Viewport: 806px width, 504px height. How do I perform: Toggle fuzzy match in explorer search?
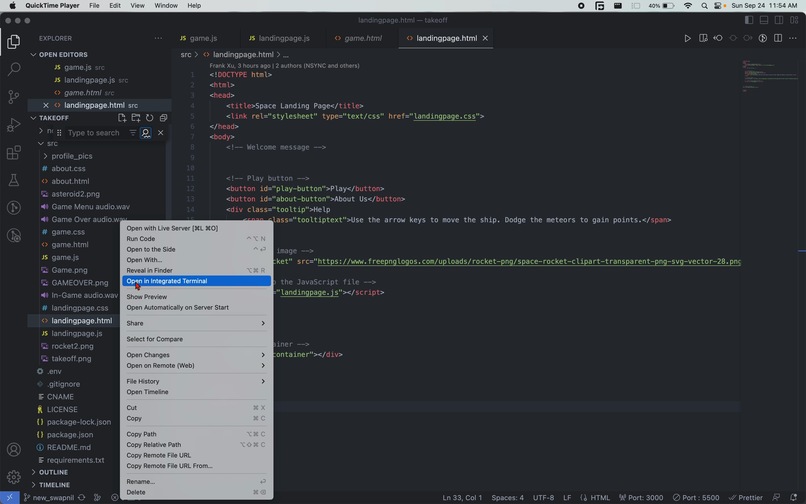tap(146, 133)
